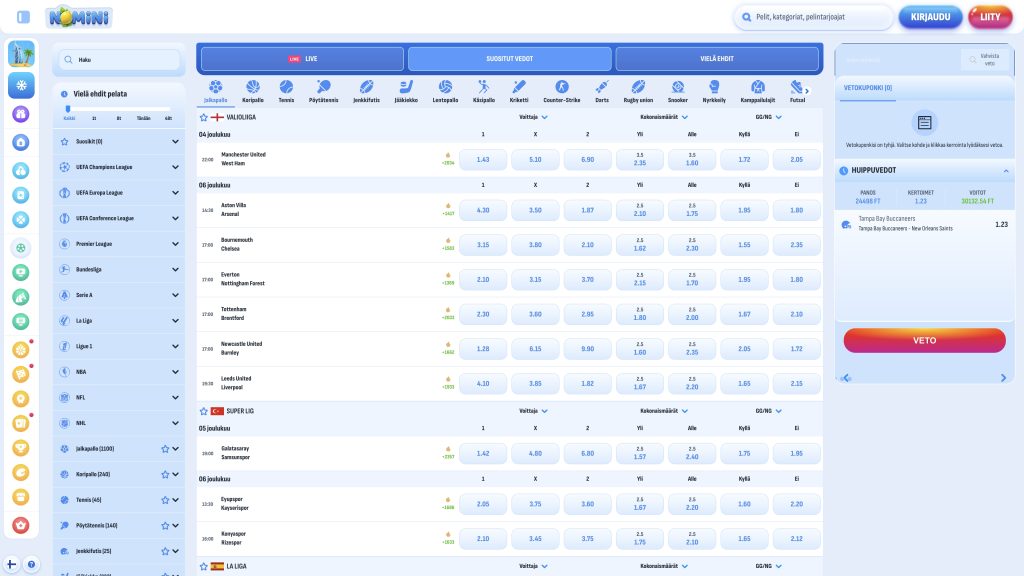Click the empty betslip icon
Image resolution: width=1024 pixels, height=576 pixels.
pos(924,122)
